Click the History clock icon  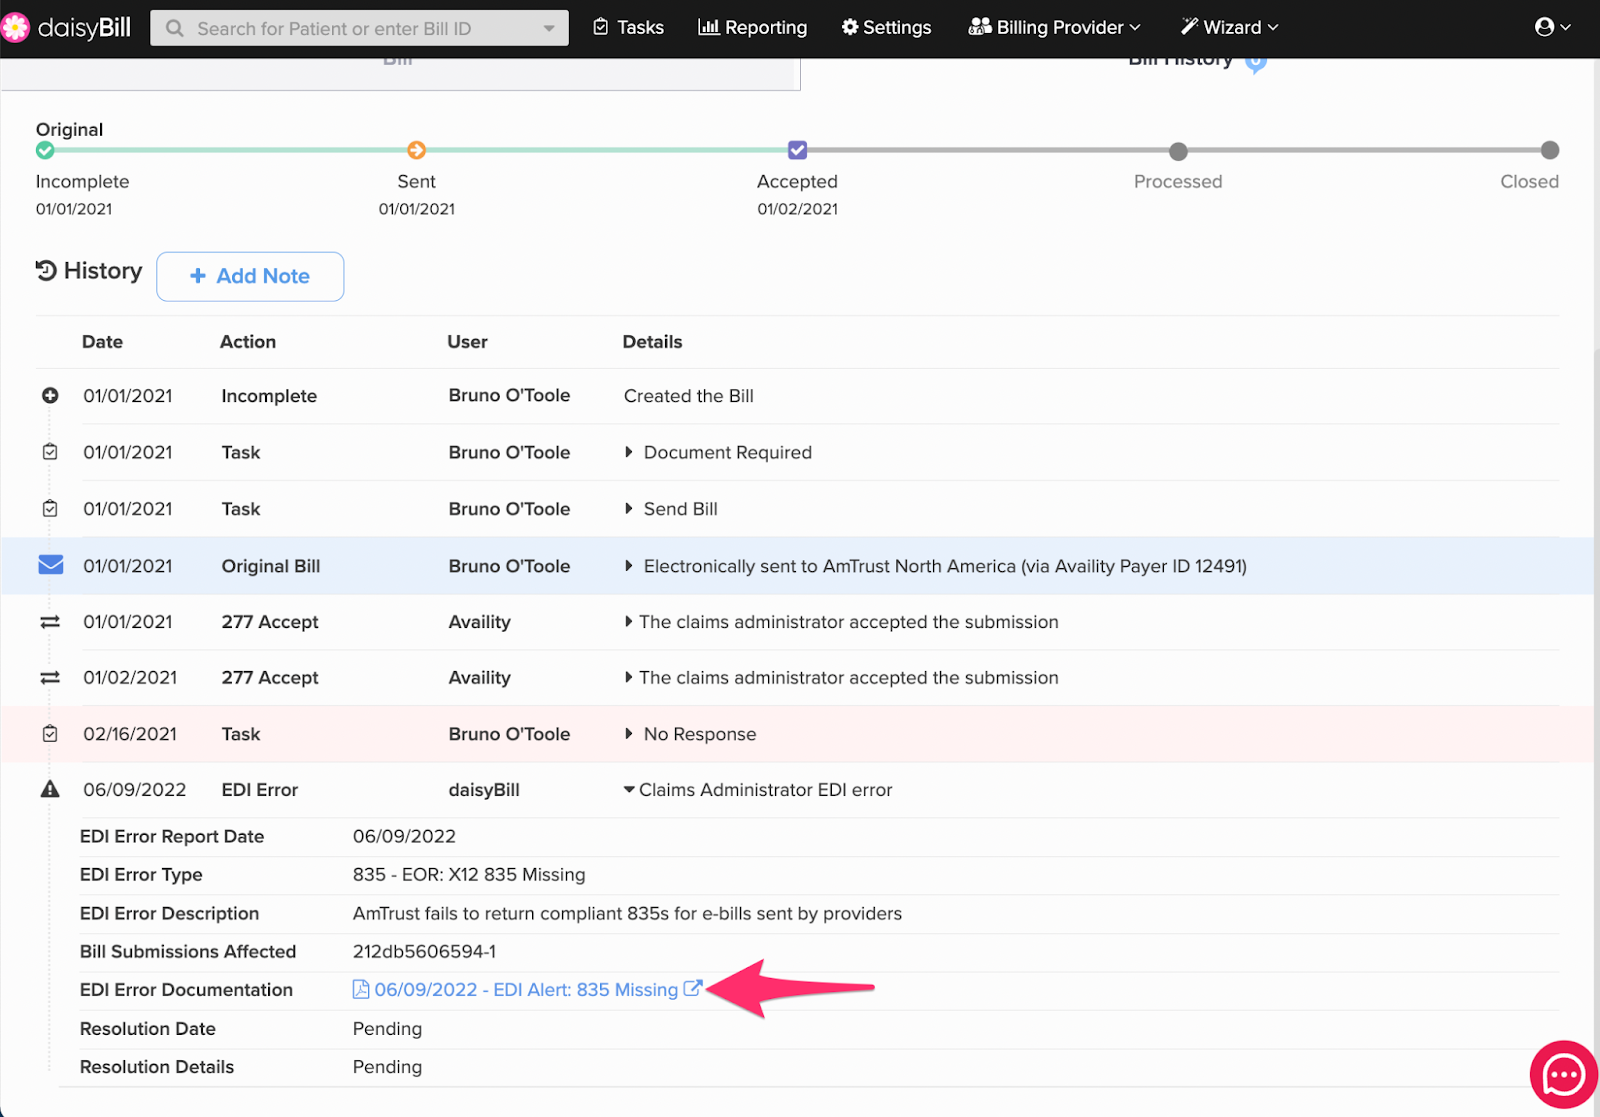[x=46, y=270]
